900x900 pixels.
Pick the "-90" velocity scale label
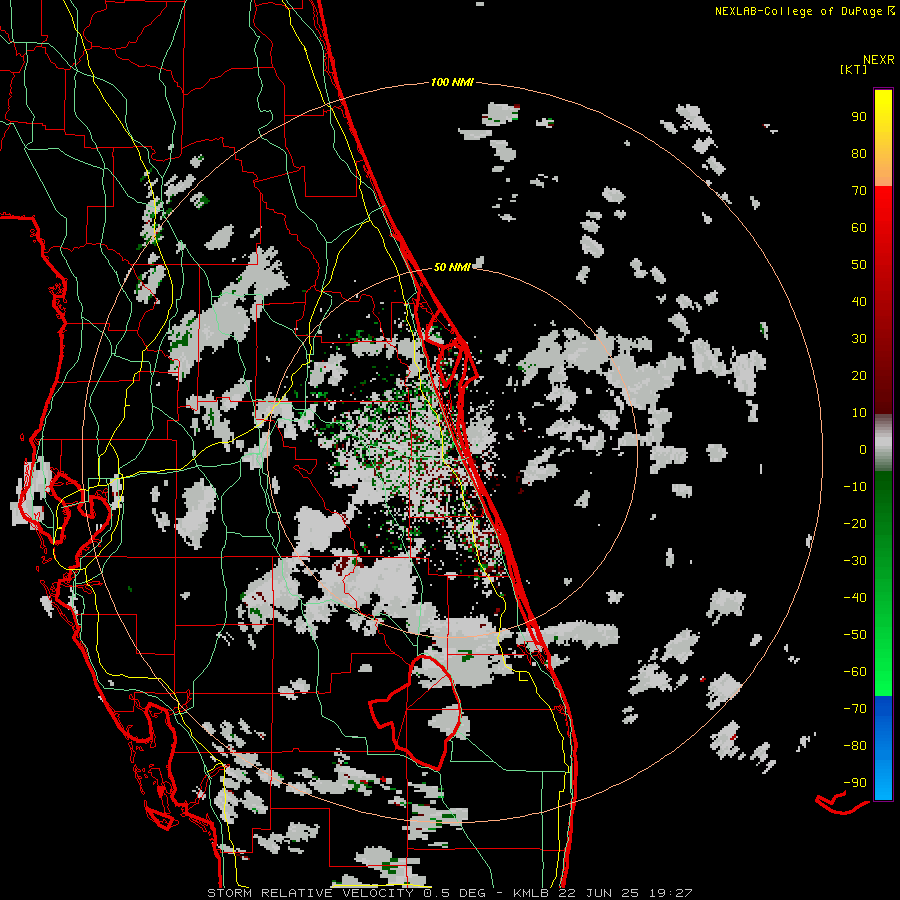coord(855,782)
